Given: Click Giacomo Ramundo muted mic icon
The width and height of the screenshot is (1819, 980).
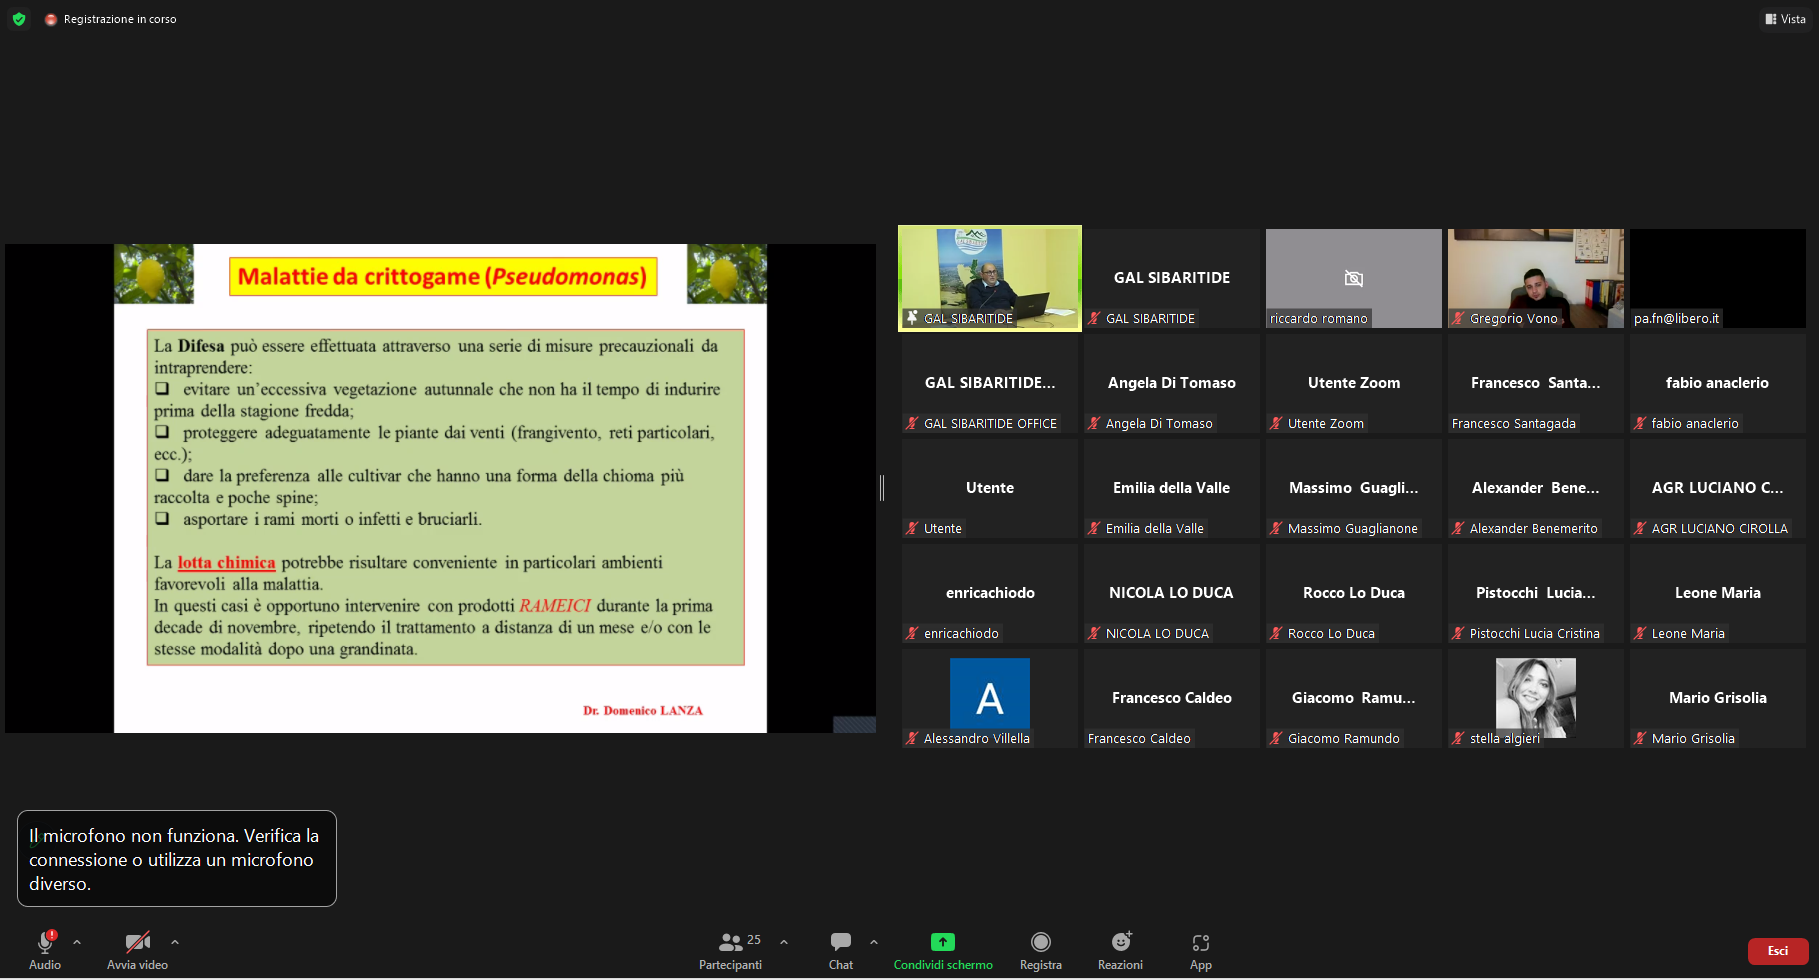Looking at the screenshot, I should click(x=1276, y=738).
